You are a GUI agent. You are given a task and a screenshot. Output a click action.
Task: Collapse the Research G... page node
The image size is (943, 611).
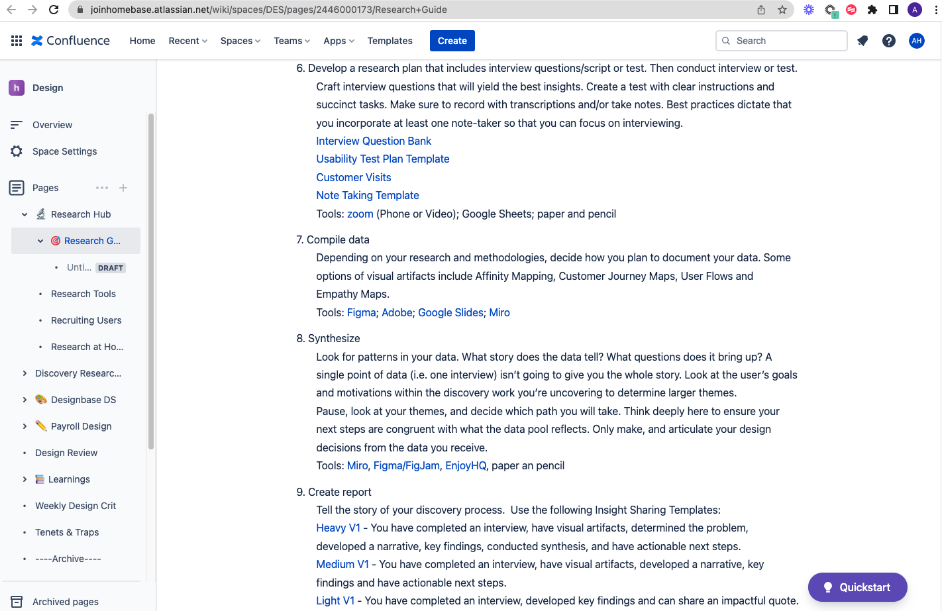[x=40, y=241]
